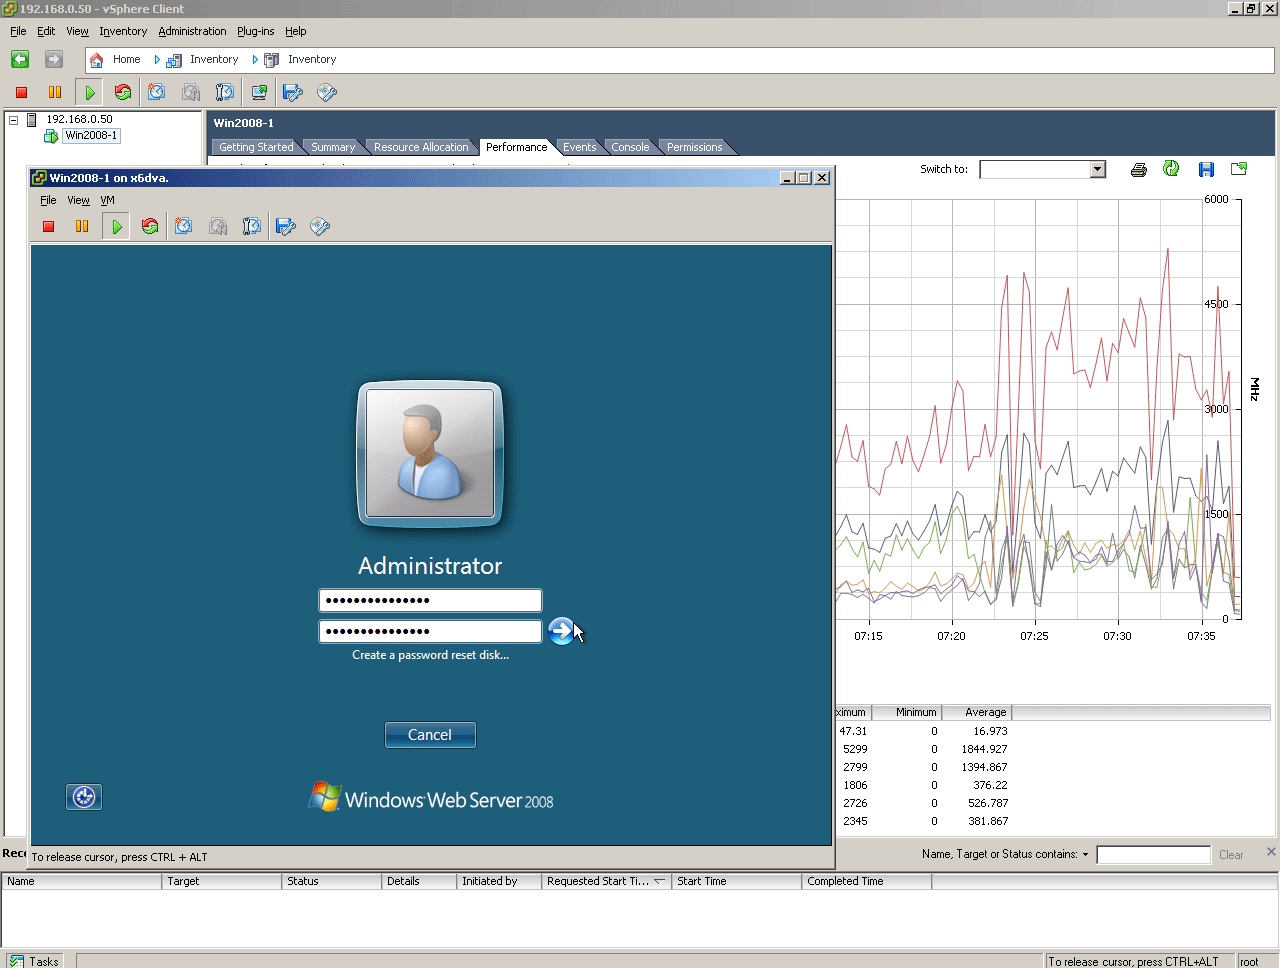The height and width of the screenshot is (968, 1280).
Task: Open the Tasks button in the status bar
Action: pyautogui.click(x=34, y=961)
